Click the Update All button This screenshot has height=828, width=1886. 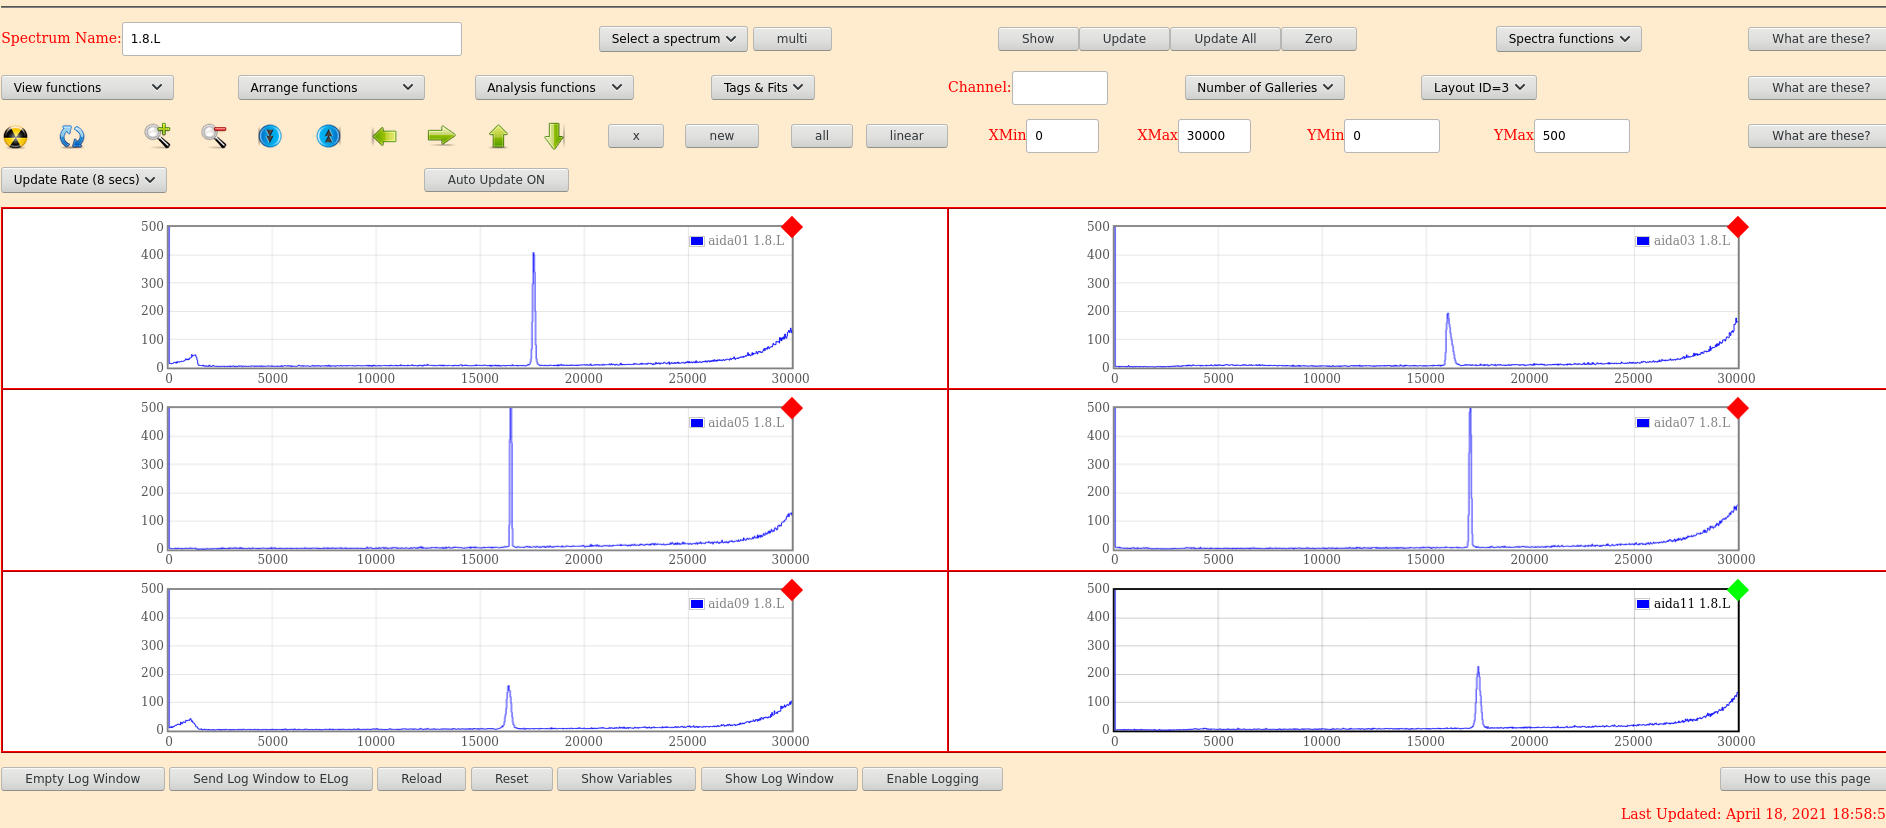tap(1225, 39)
